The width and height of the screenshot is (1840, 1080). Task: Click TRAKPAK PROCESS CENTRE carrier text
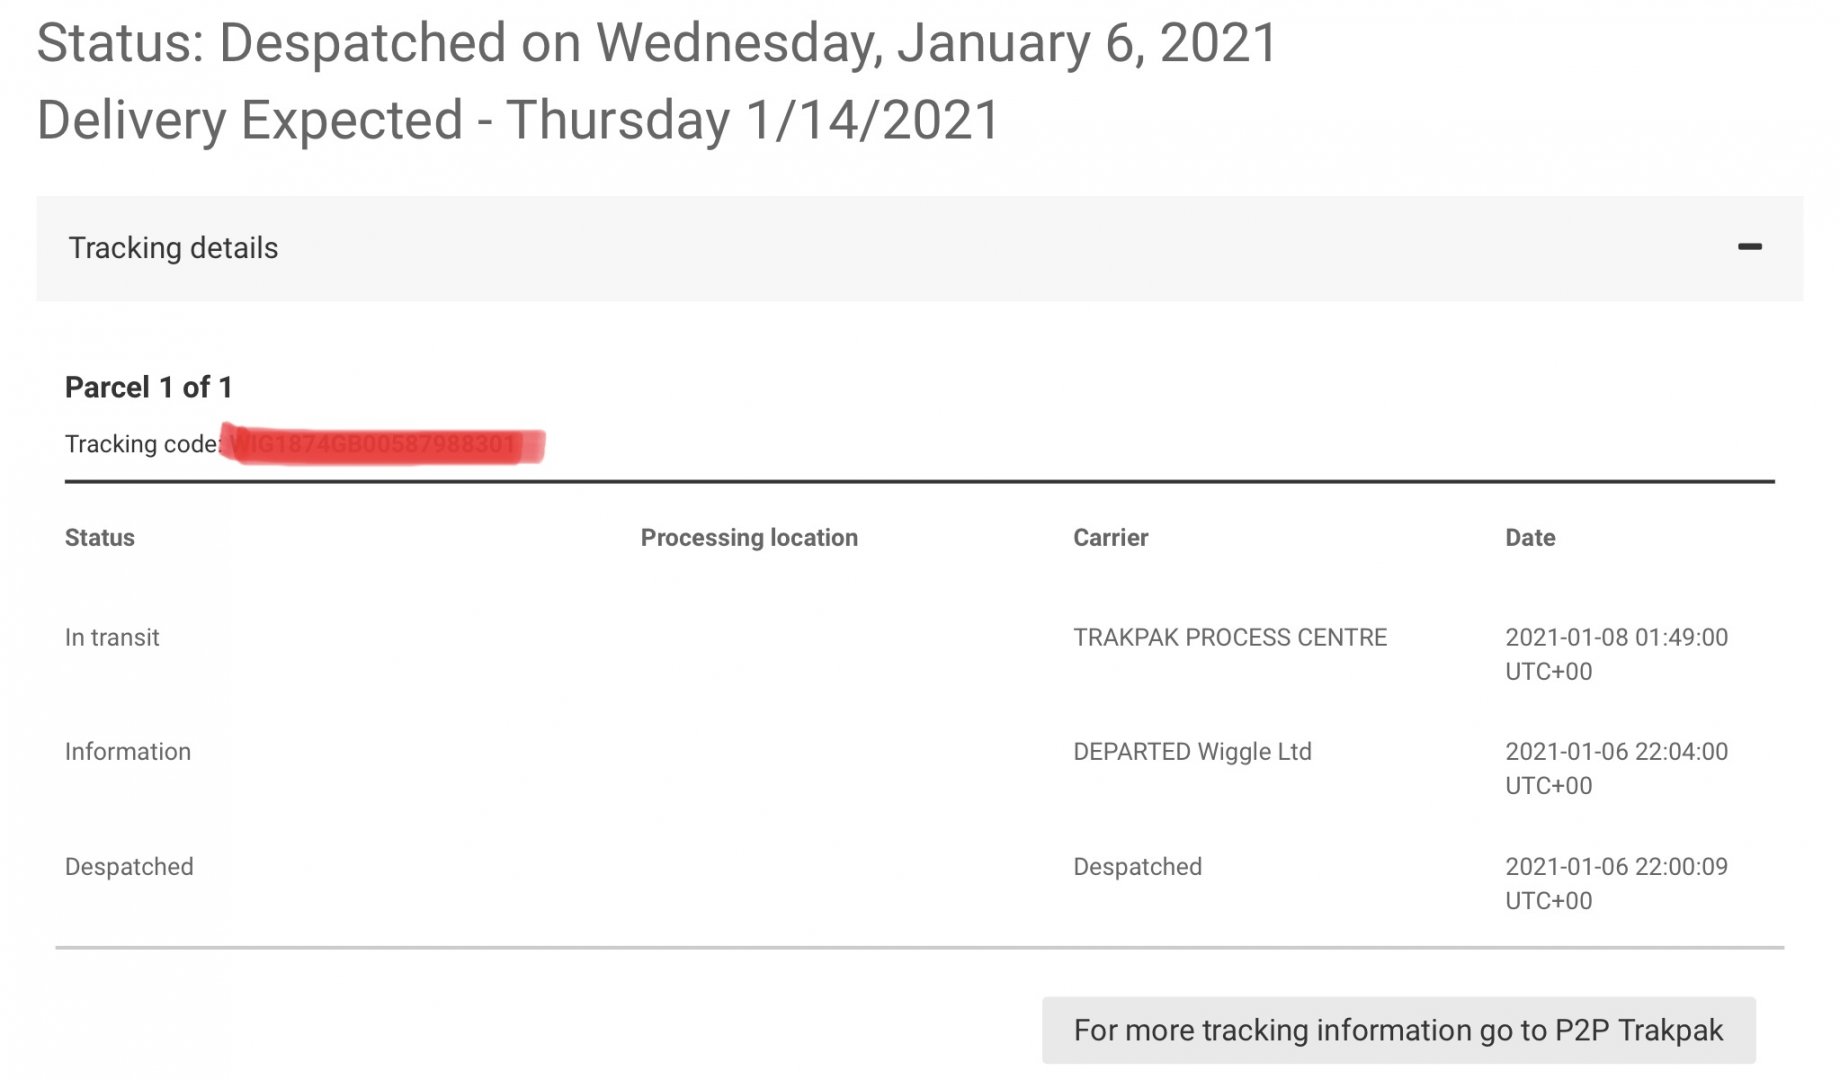coord(1230,638)
